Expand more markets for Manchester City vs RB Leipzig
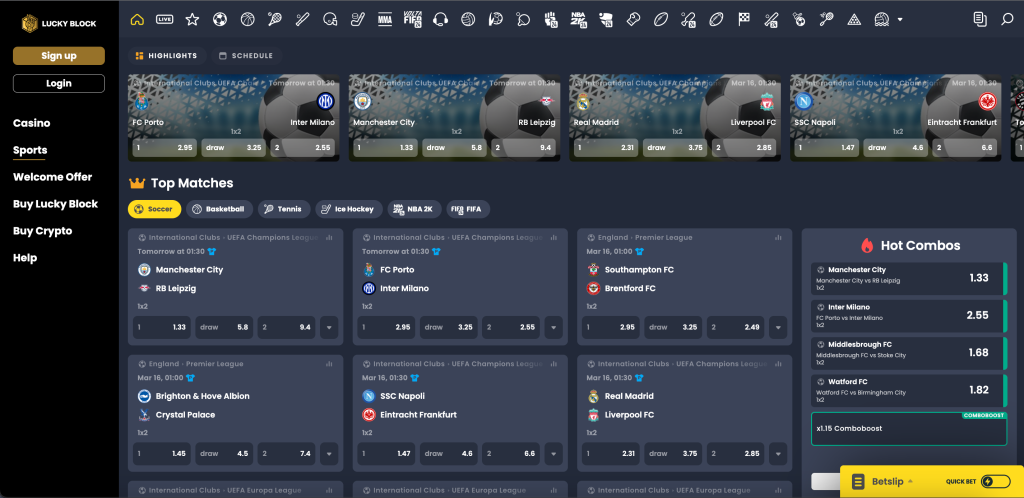The height and width of the screenshot is (498, 1024). [329, 328]
